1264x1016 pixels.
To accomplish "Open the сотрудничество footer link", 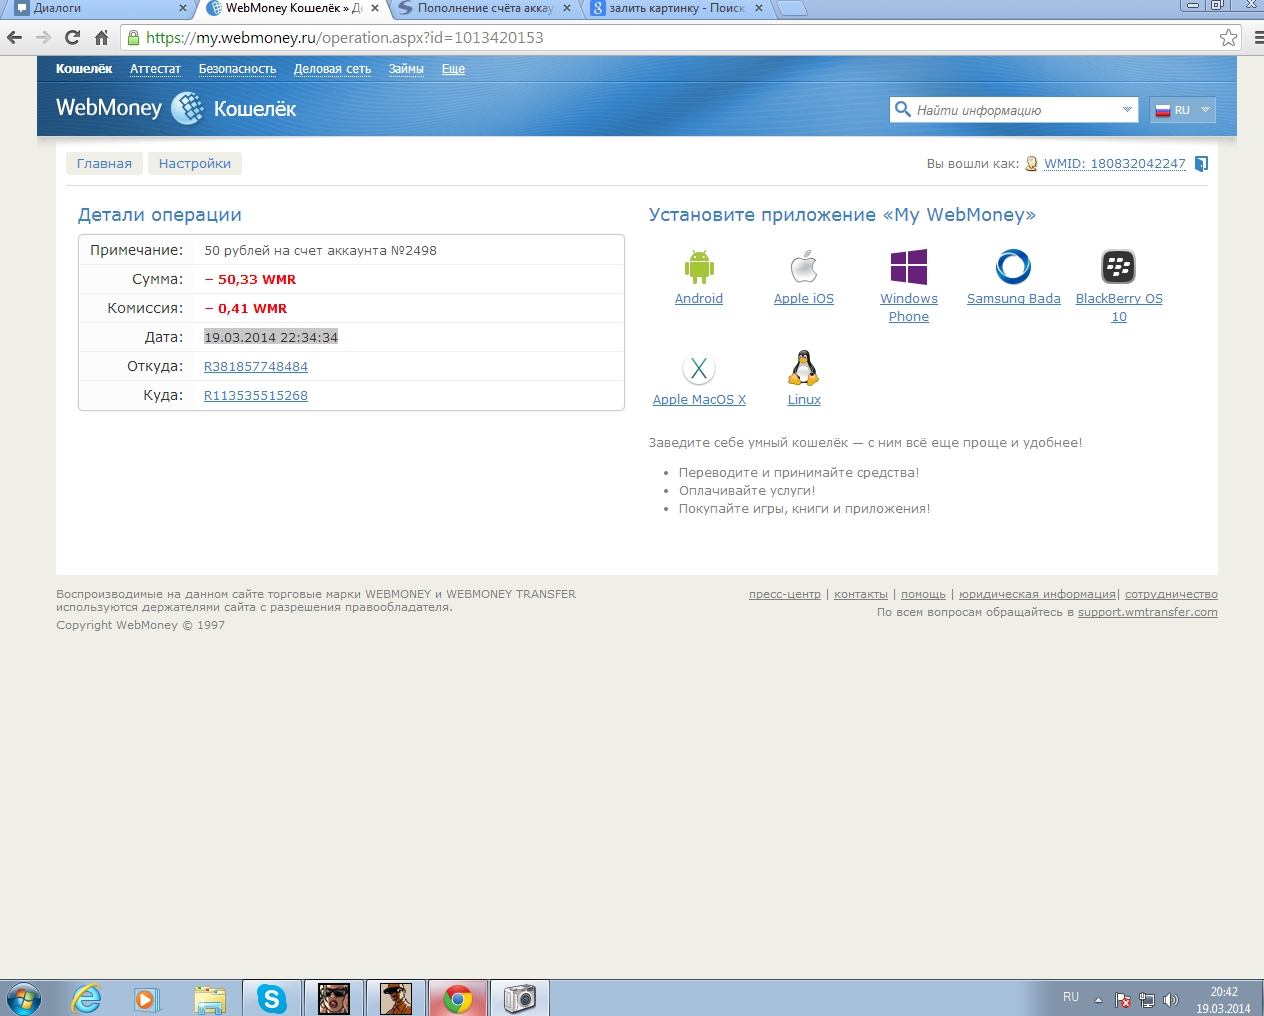I will [x=1171, y=594].
